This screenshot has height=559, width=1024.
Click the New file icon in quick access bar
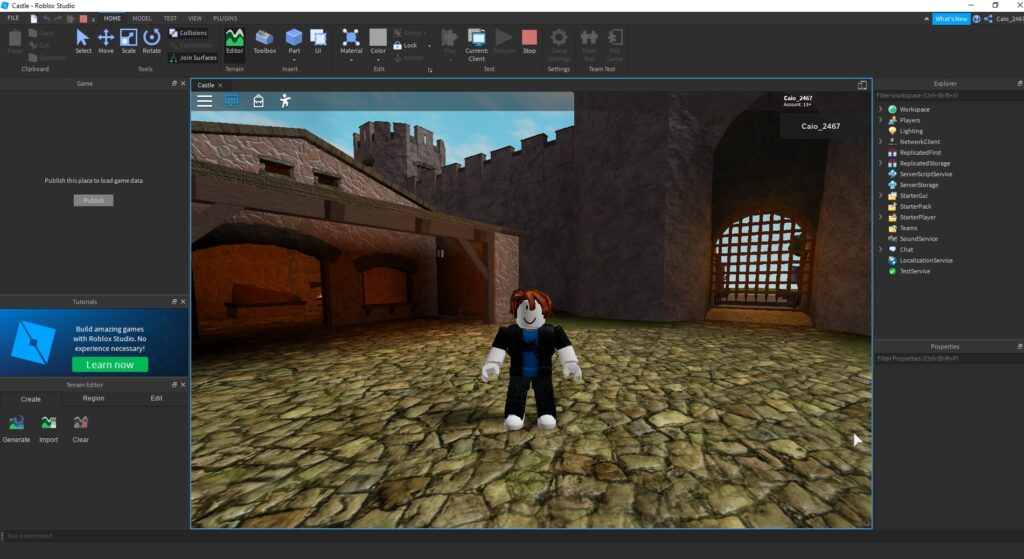34,19
